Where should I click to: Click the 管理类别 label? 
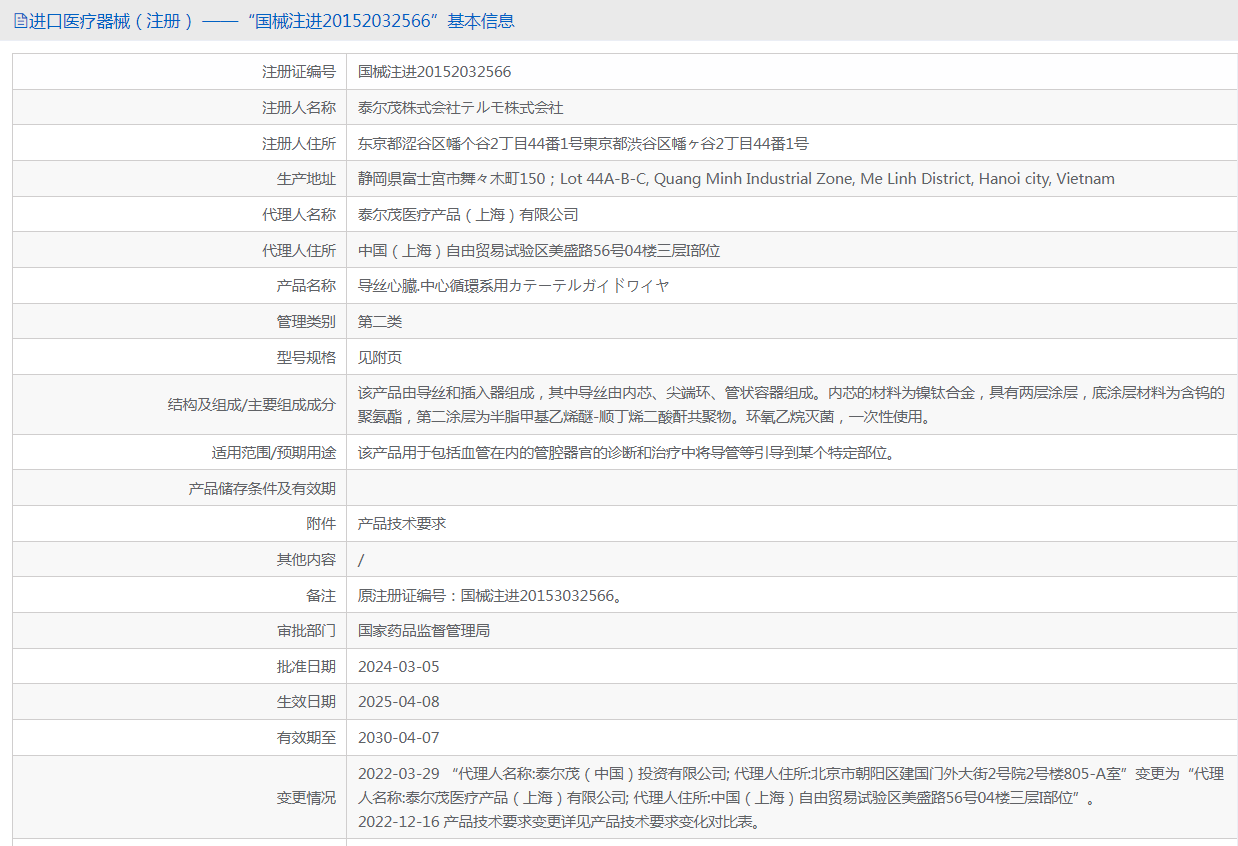[x=306, y=322]
